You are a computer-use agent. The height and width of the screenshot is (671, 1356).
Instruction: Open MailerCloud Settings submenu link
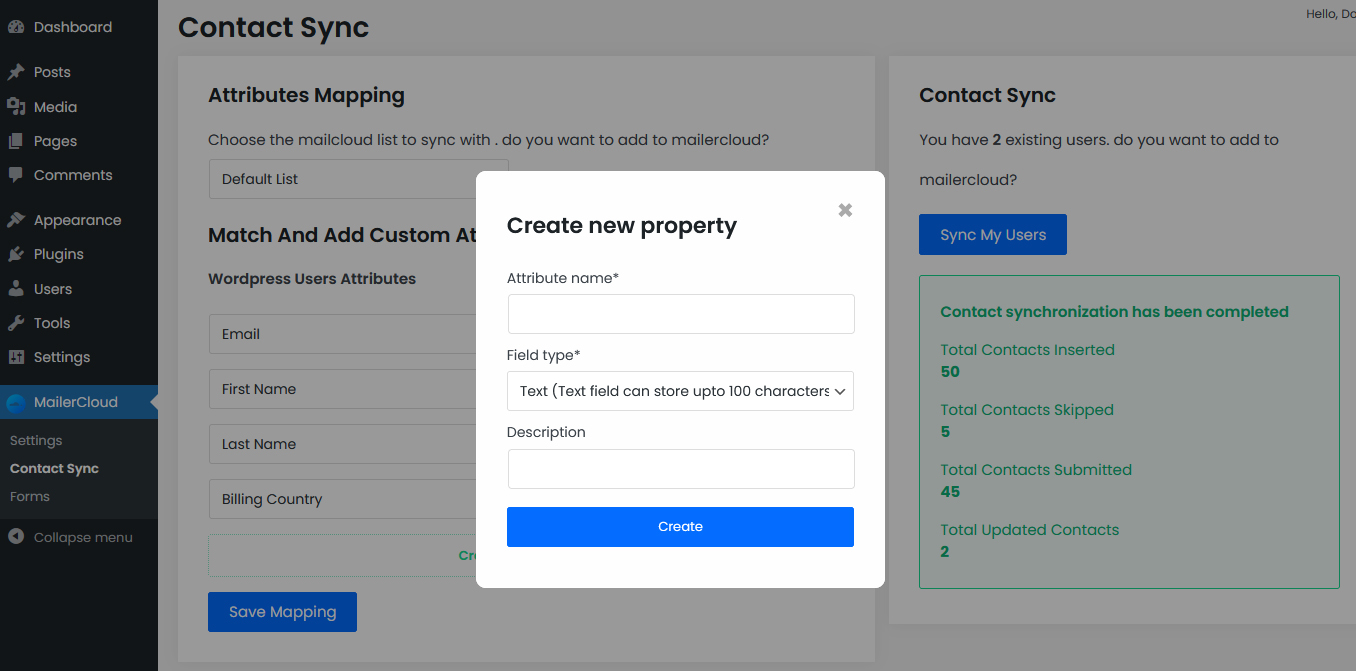point(36,440)
